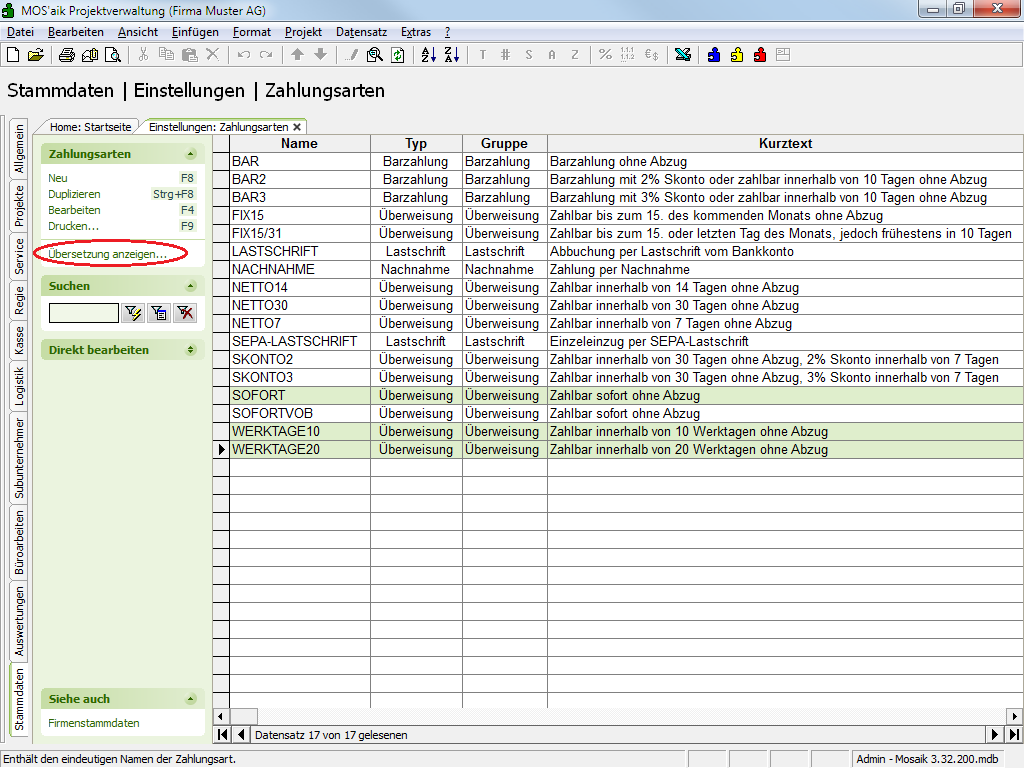Apply search filter with lightning funnel icon

pyautogui.click(x=133, y=313)
